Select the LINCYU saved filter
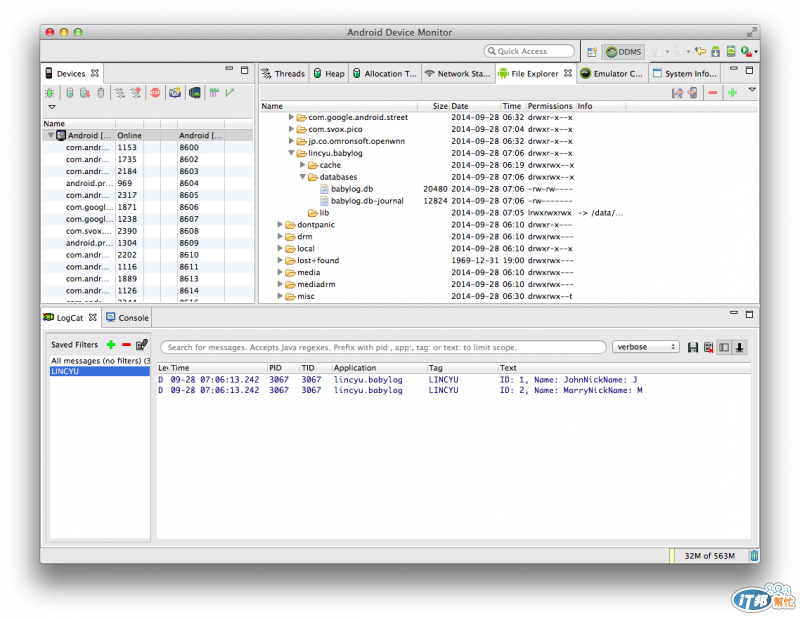 (x=99, y=372)
